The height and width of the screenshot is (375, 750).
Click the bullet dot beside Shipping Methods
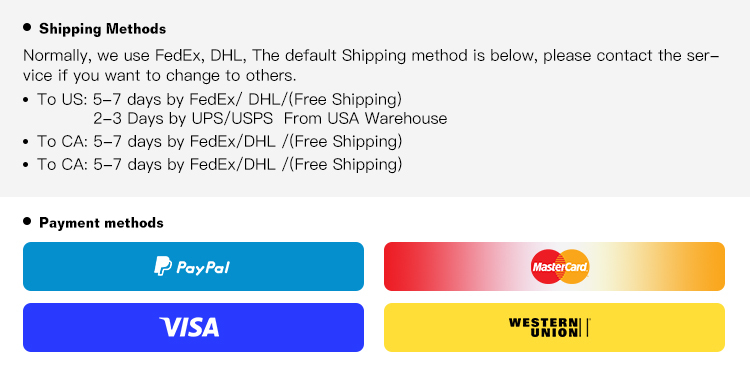pyautogui.click(x=27, y=27)
